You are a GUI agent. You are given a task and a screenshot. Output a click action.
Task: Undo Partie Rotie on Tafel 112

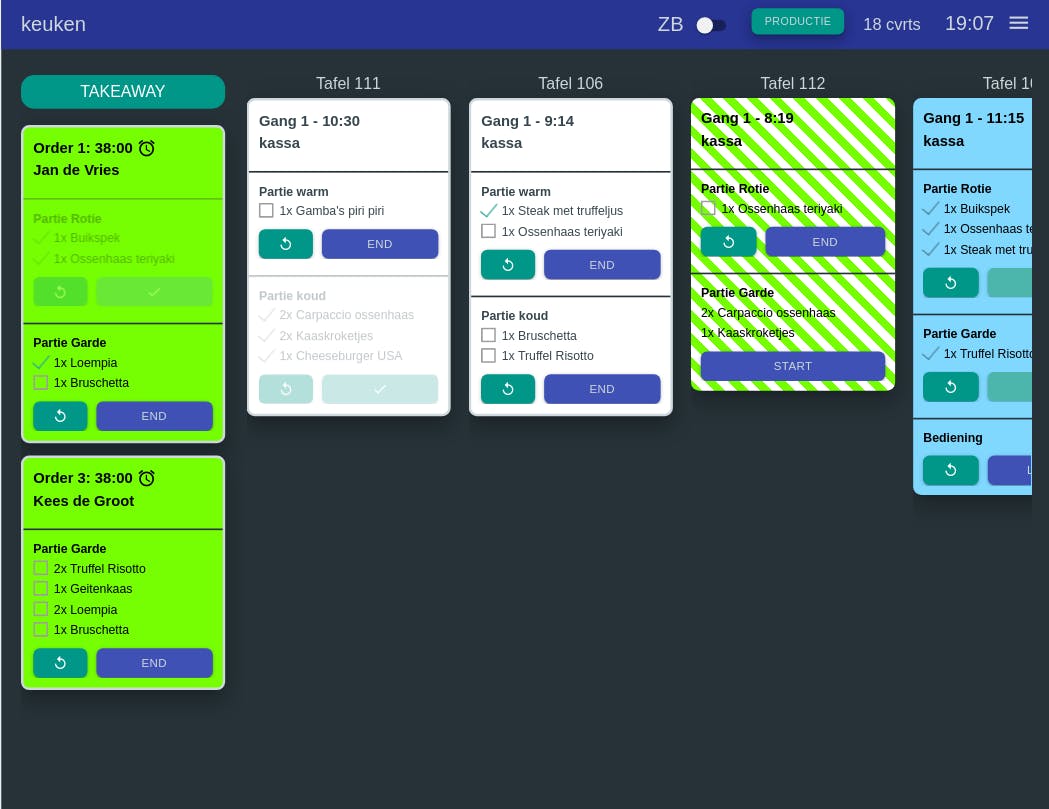pos(729,242)
